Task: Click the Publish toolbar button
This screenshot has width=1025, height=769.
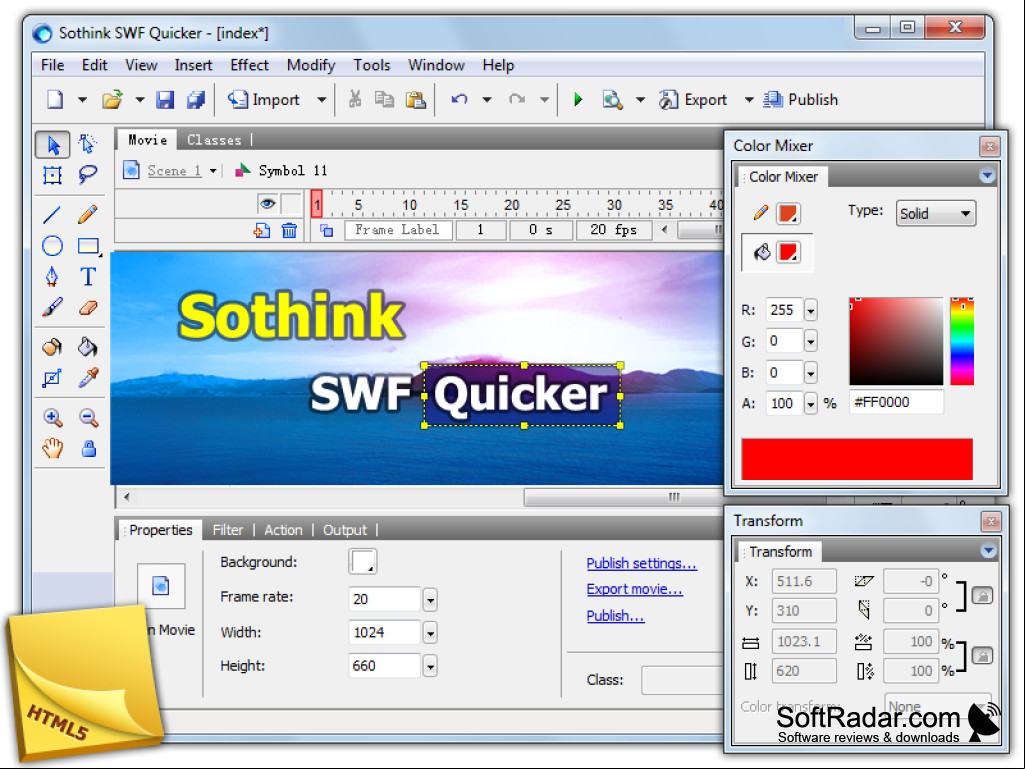Action: click(801, 99)
